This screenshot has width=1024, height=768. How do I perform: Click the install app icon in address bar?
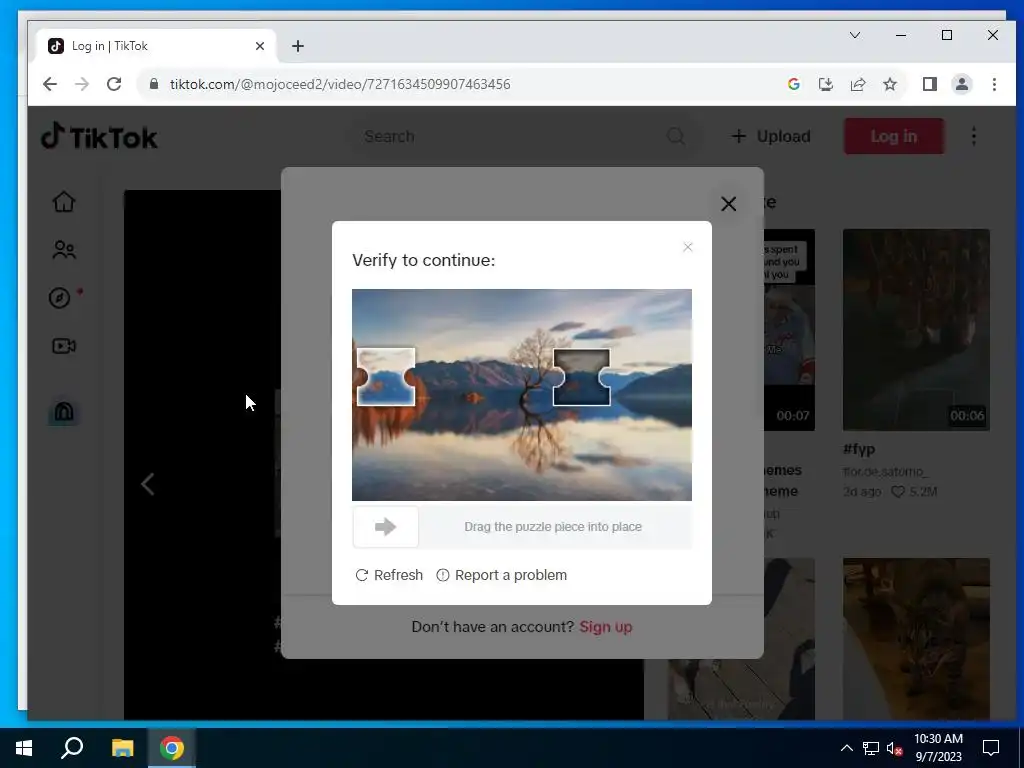[x=825, y=84]
